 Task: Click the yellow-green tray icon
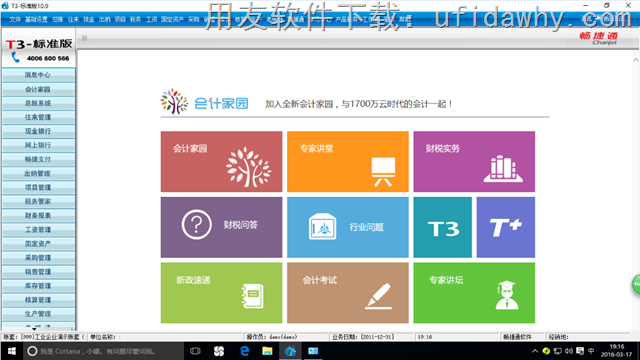pos(546,351)
